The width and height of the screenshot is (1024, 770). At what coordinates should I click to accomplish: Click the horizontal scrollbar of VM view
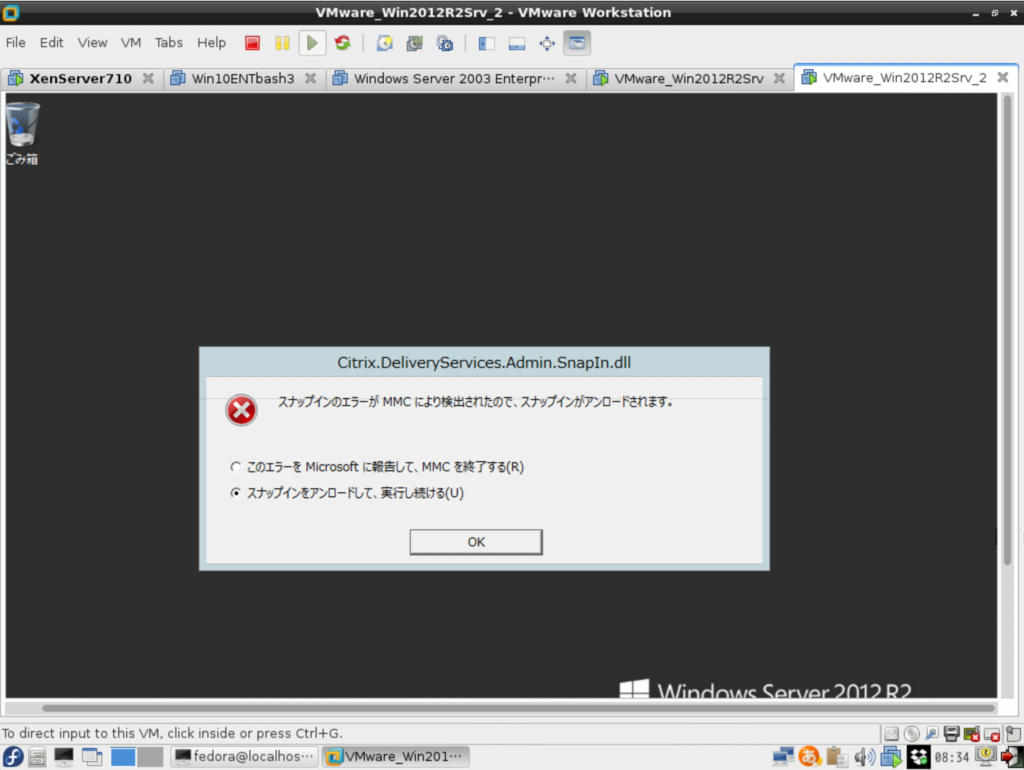[518, 708]
